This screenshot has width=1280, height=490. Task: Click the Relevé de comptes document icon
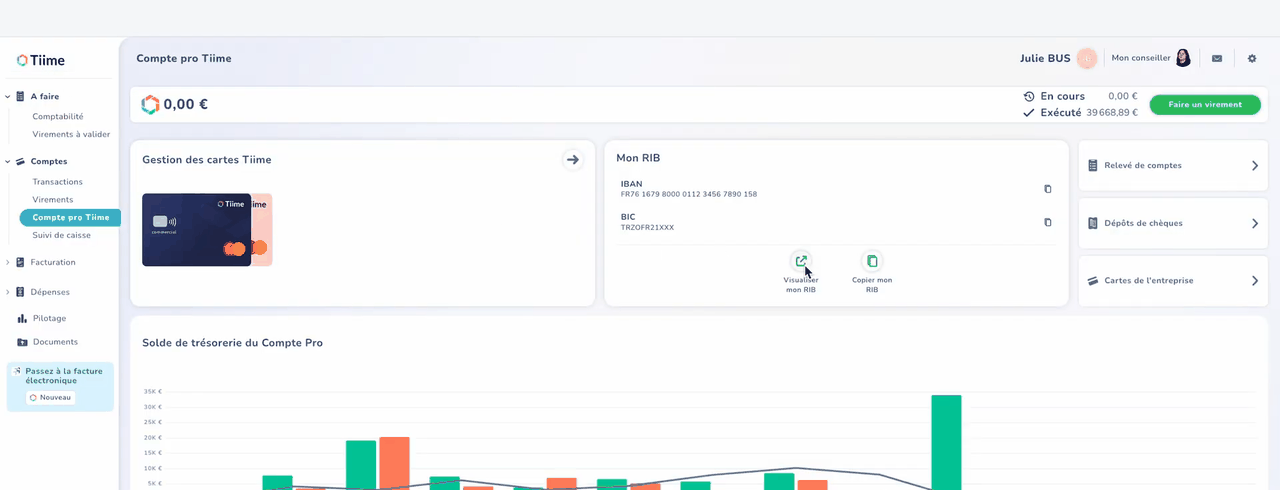coord(1093,166)
